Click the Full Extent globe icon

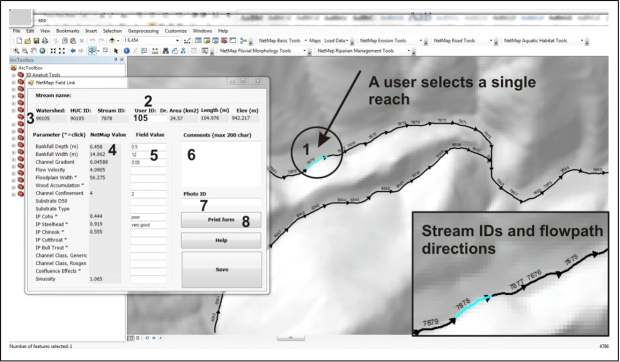pos(42,51)
